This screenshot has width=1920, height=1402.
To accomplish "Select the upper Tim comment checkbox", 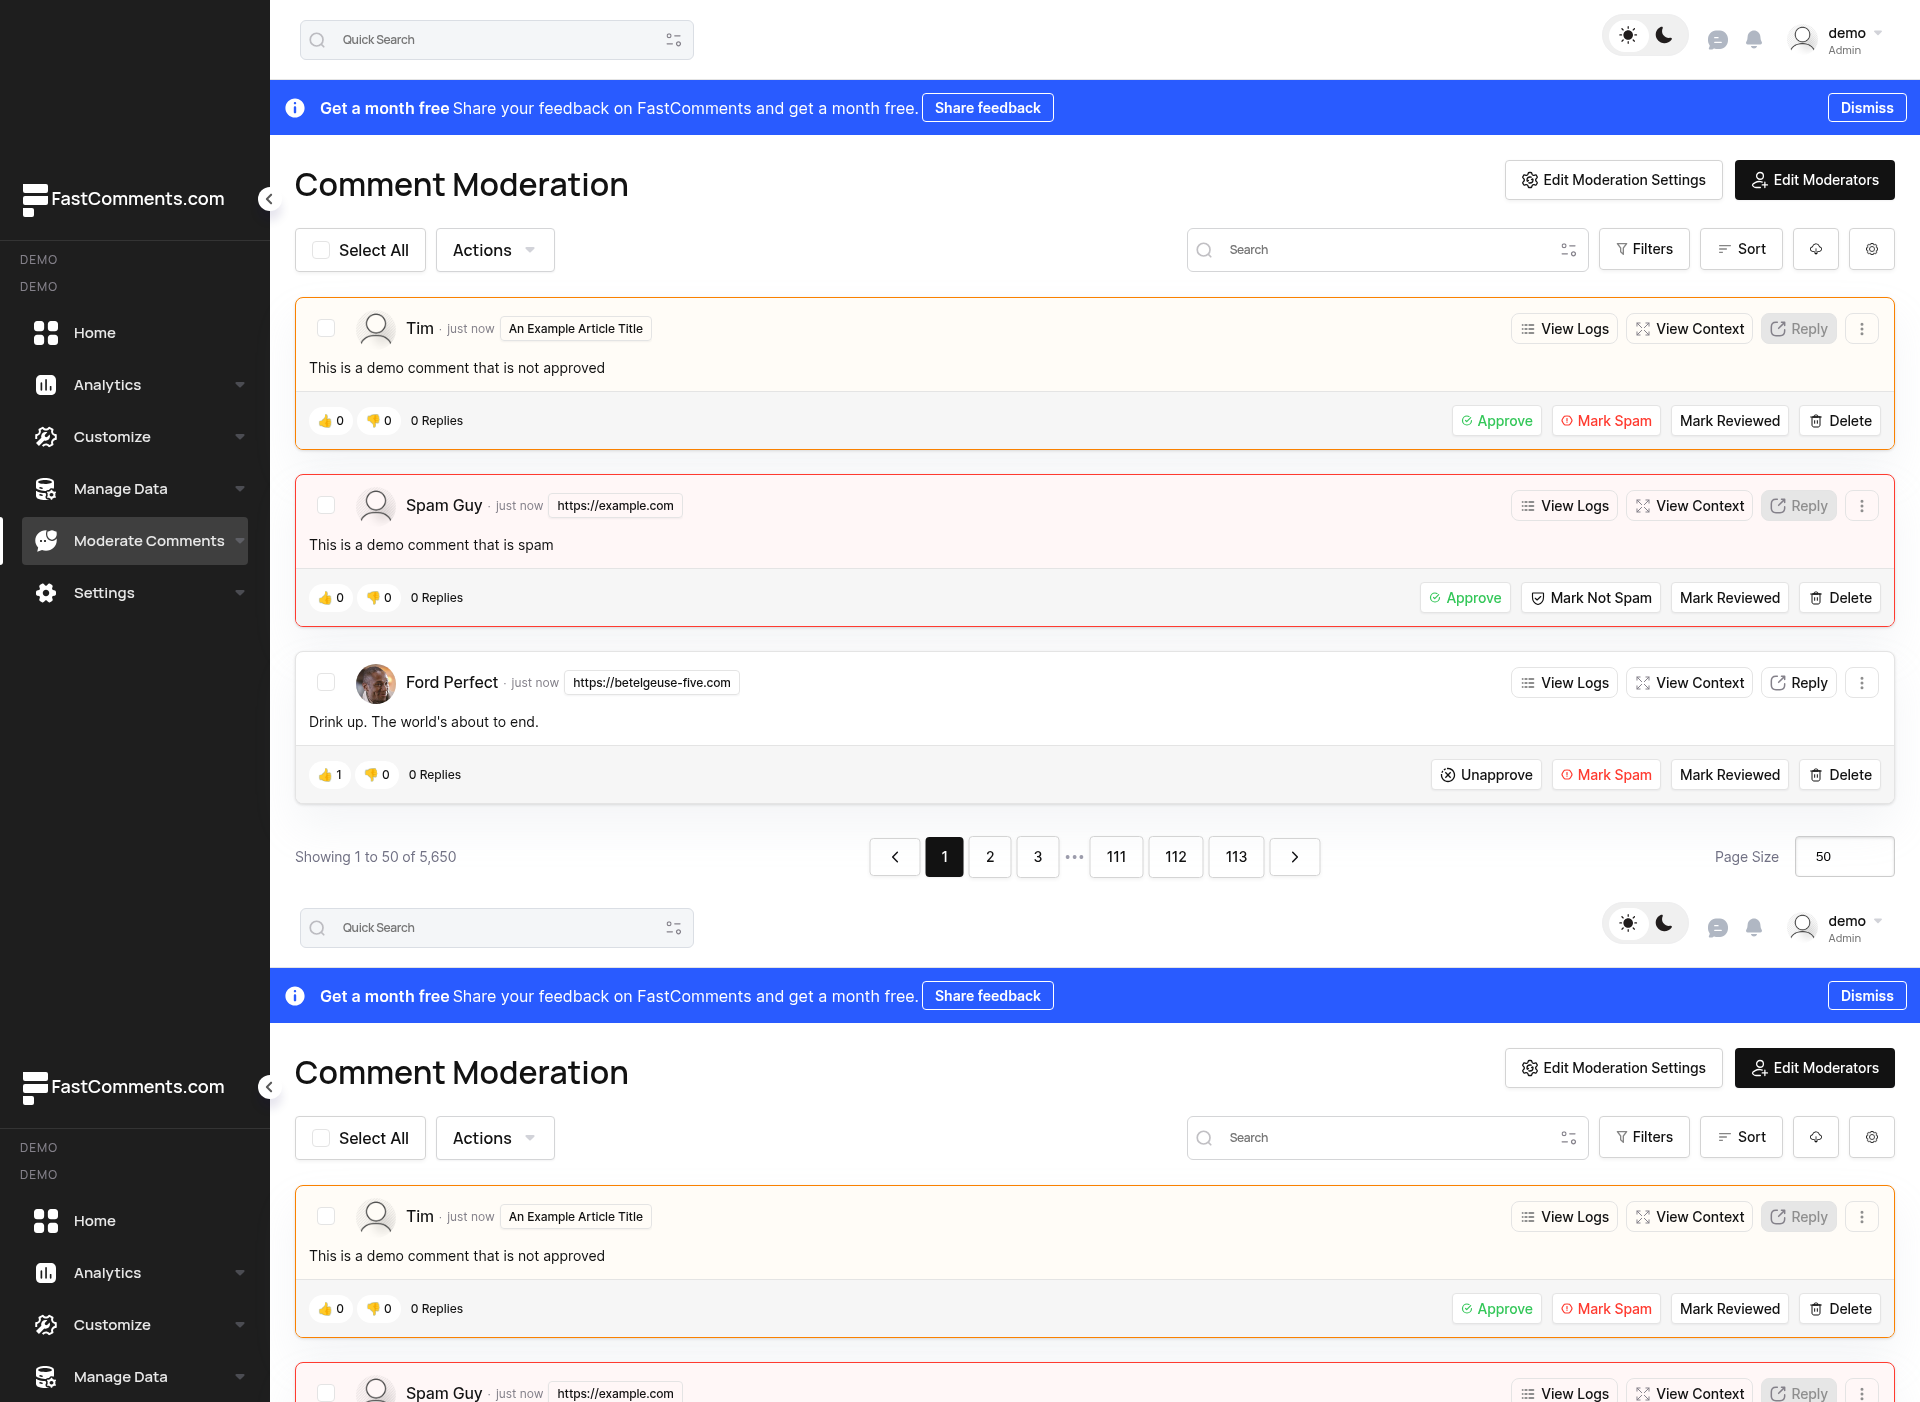I will coord(326,328).
